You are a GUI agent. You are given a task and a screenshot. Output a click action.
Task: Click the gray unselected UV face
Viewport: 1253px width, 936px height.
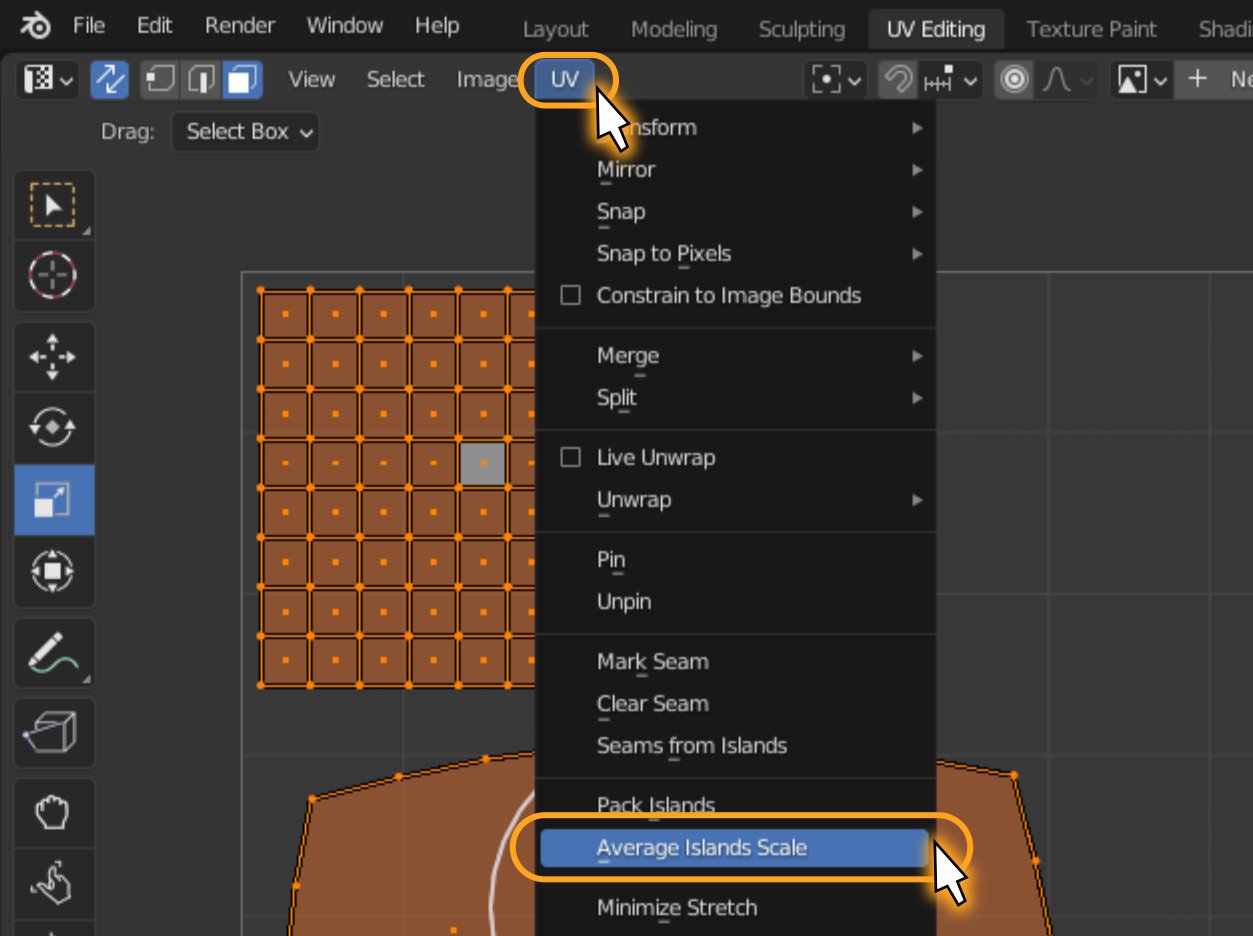coord(483,464)
